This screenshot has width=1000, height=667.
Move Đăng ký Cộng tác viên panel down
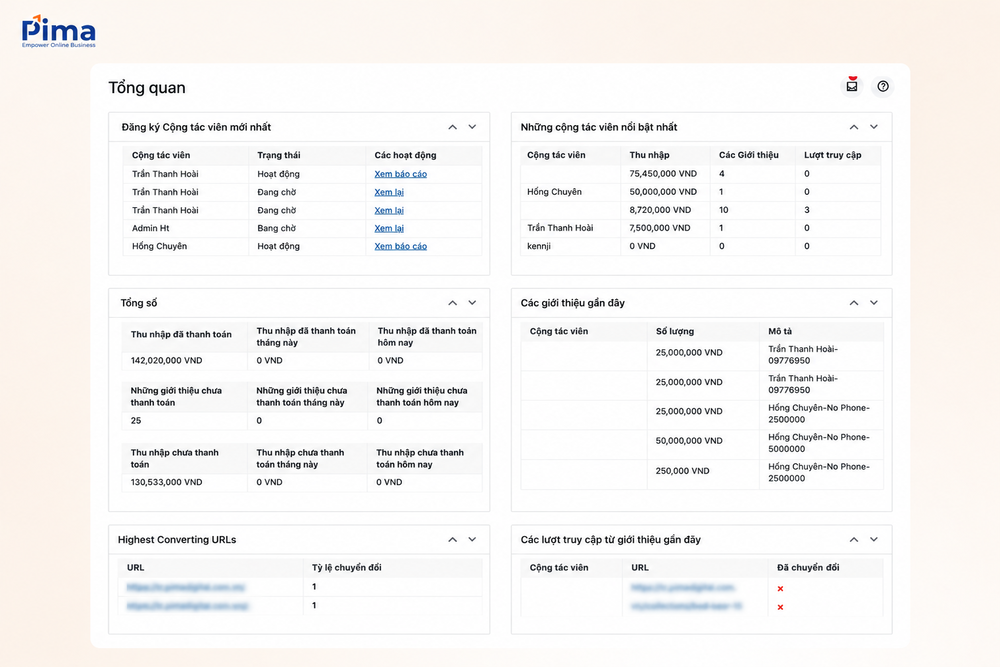472,127
